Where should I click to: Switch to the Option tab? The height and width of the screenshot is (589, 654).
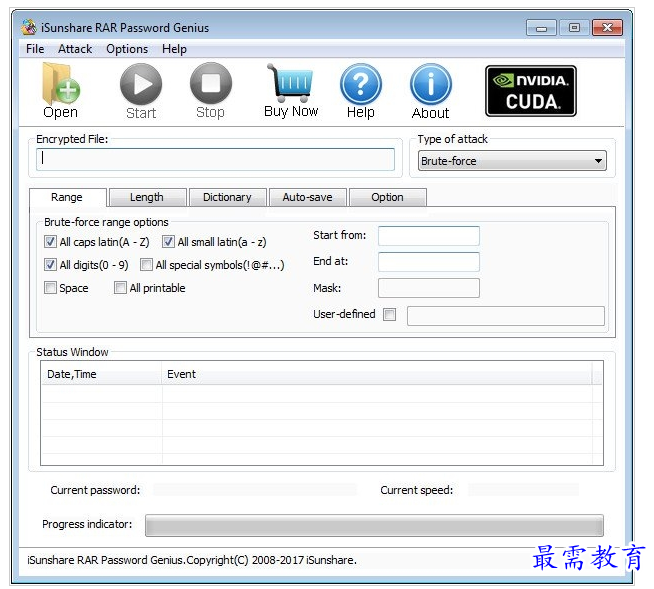click(x=387, y=197)
